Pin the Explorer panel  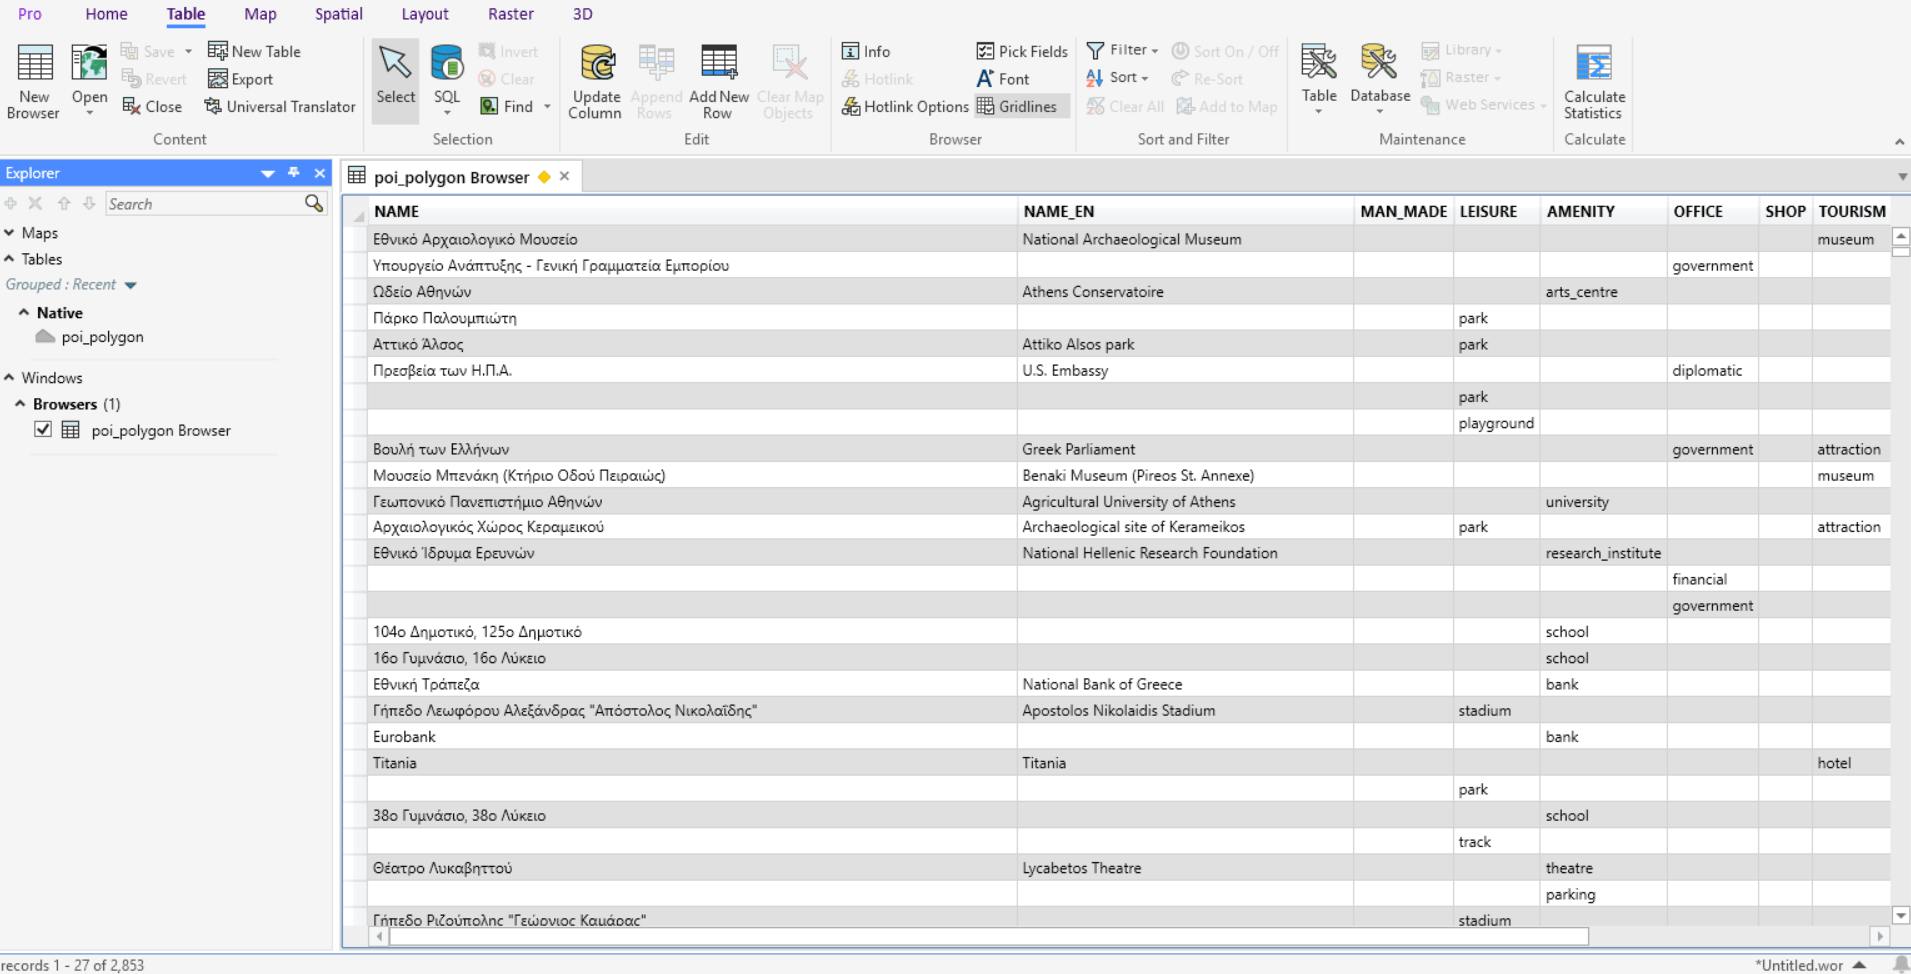coord(294,173)
